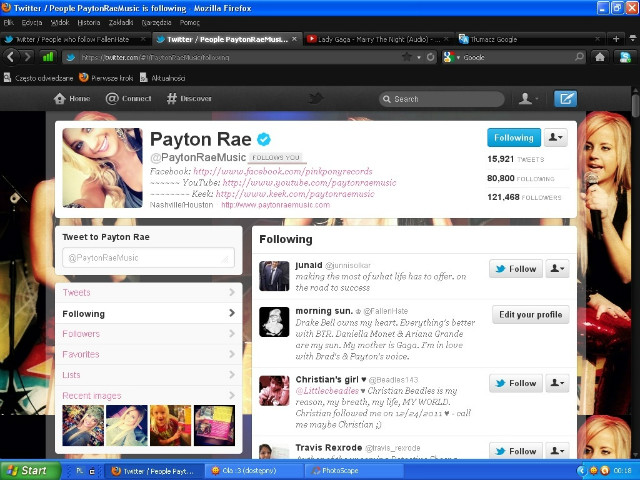Click the Tweet to Payton Rae text box
This screenshot has width=640, height=480.
click(x=149, y=258)
